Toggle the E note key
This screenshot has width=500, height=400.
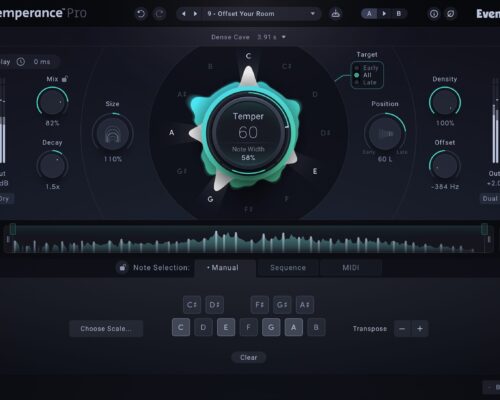tap(226, 327)
